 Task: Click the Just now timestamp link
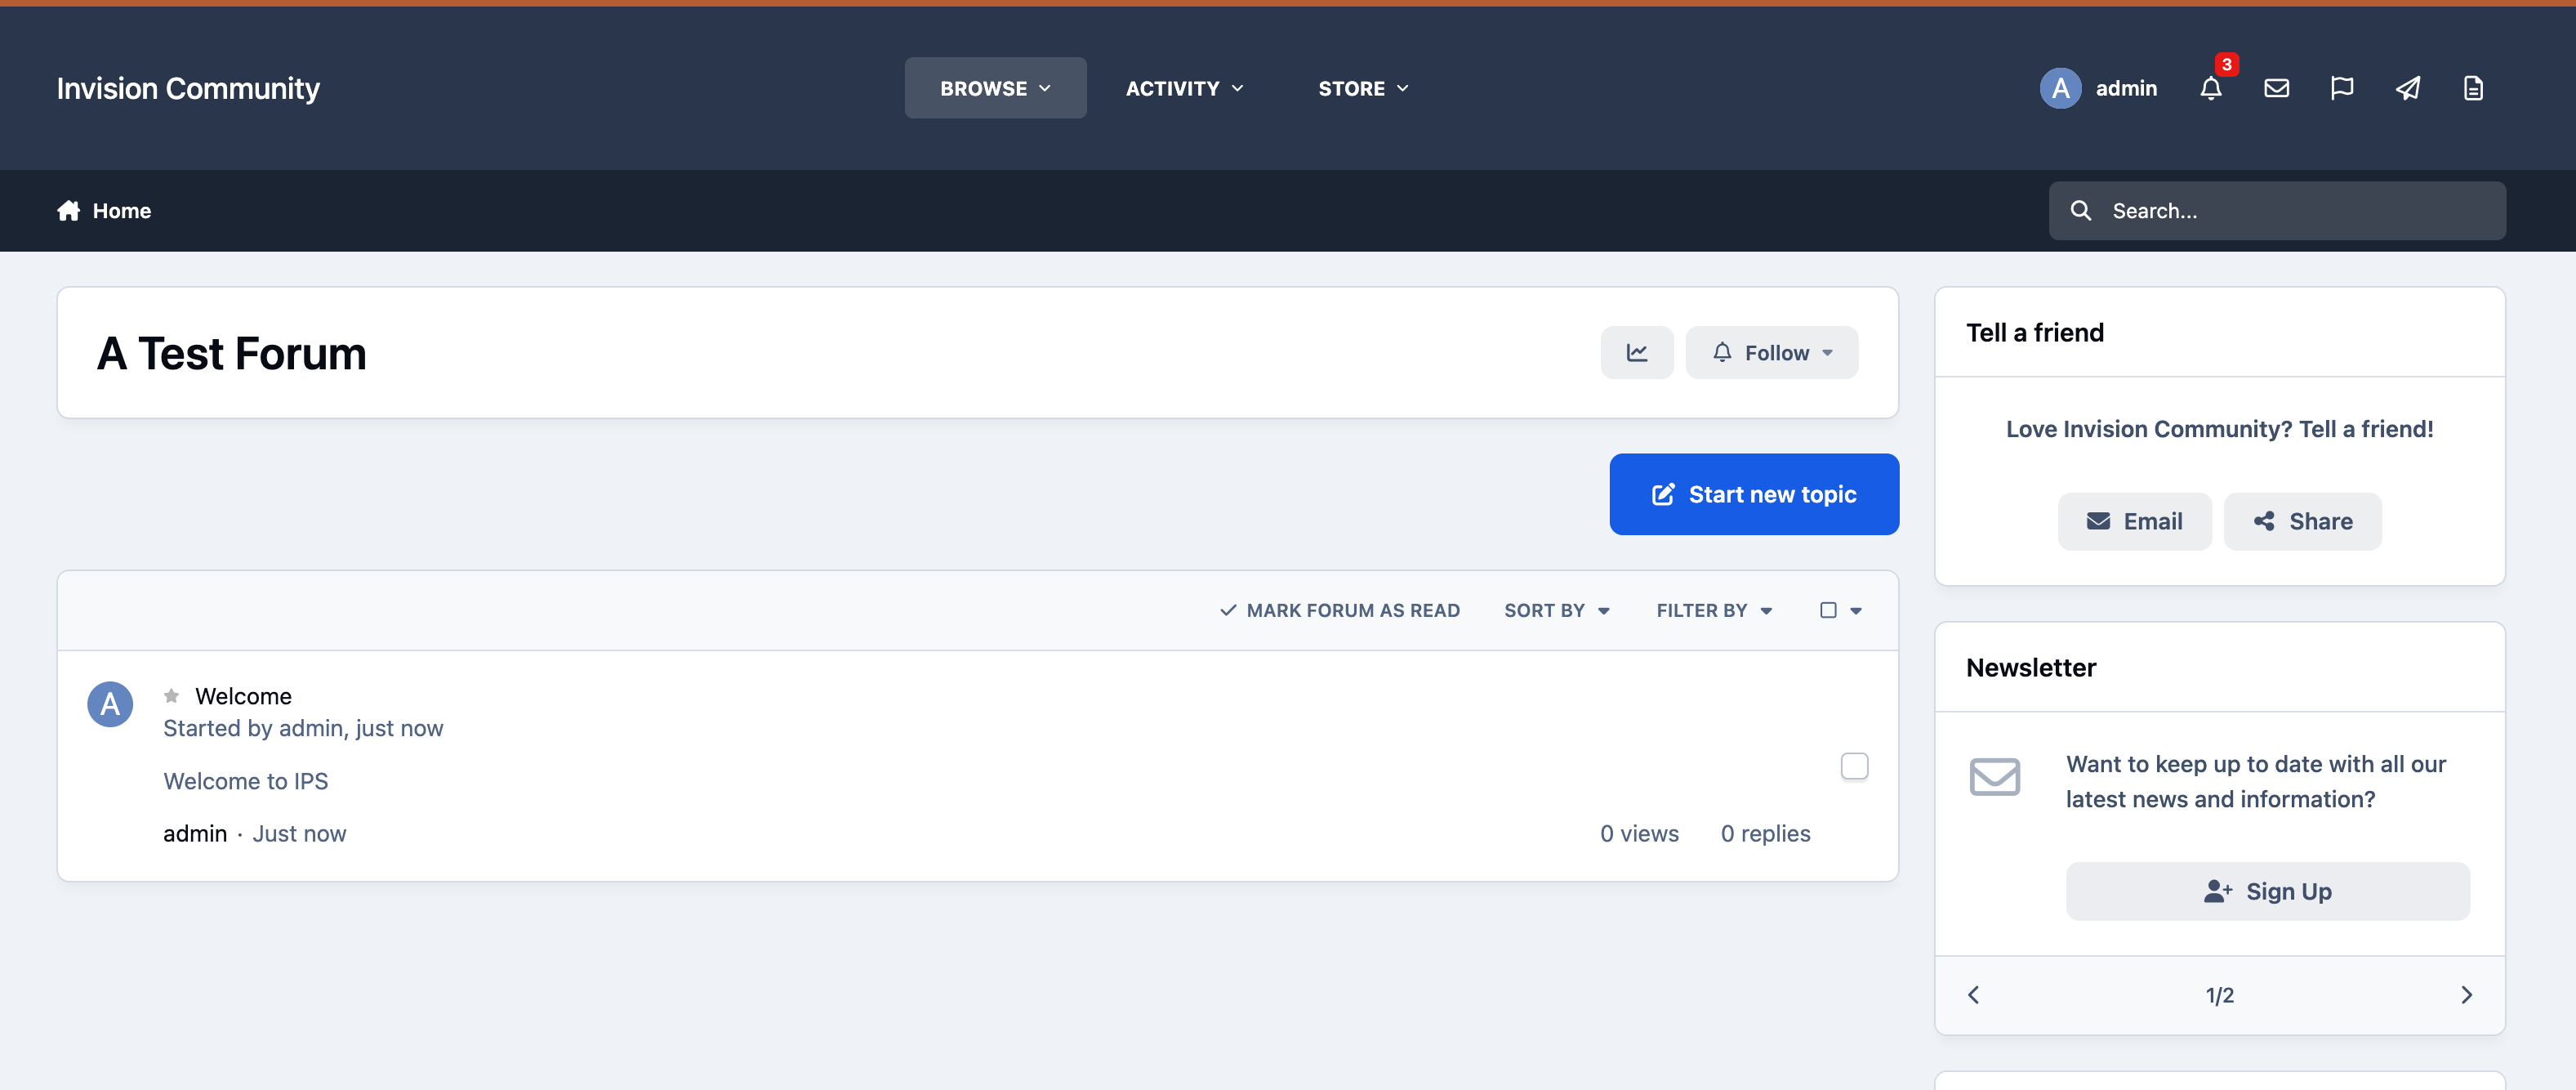point(299,834)
